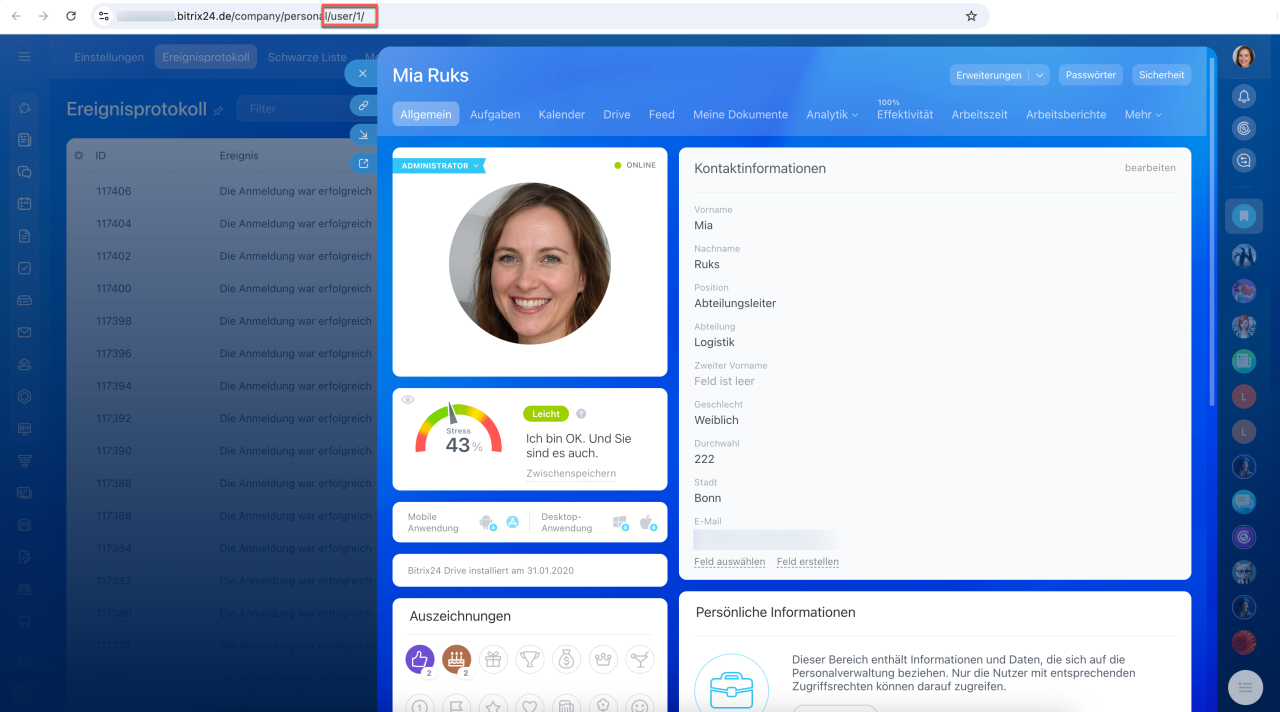Bookmark the page with the star icon

pyautogui.click(x=971, y=16)
